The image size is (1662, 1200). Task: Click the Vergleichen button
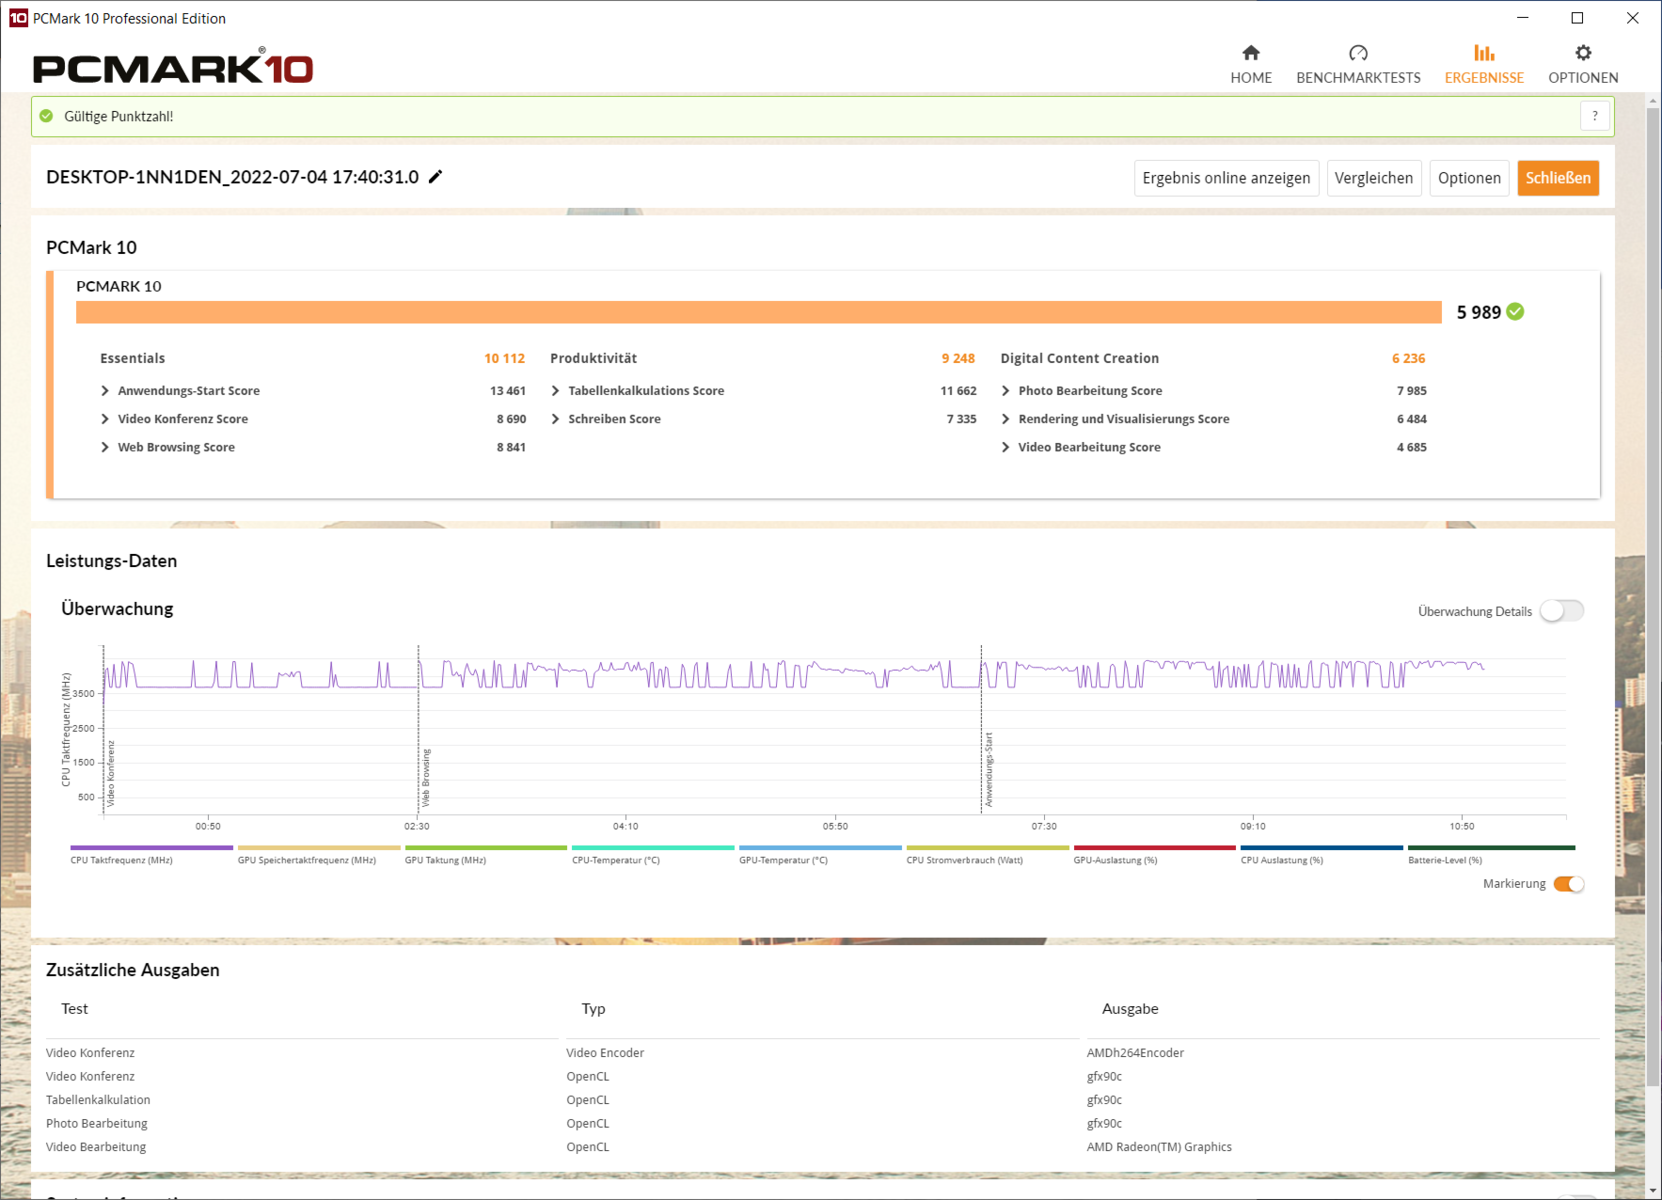[x=1374, y=178]
